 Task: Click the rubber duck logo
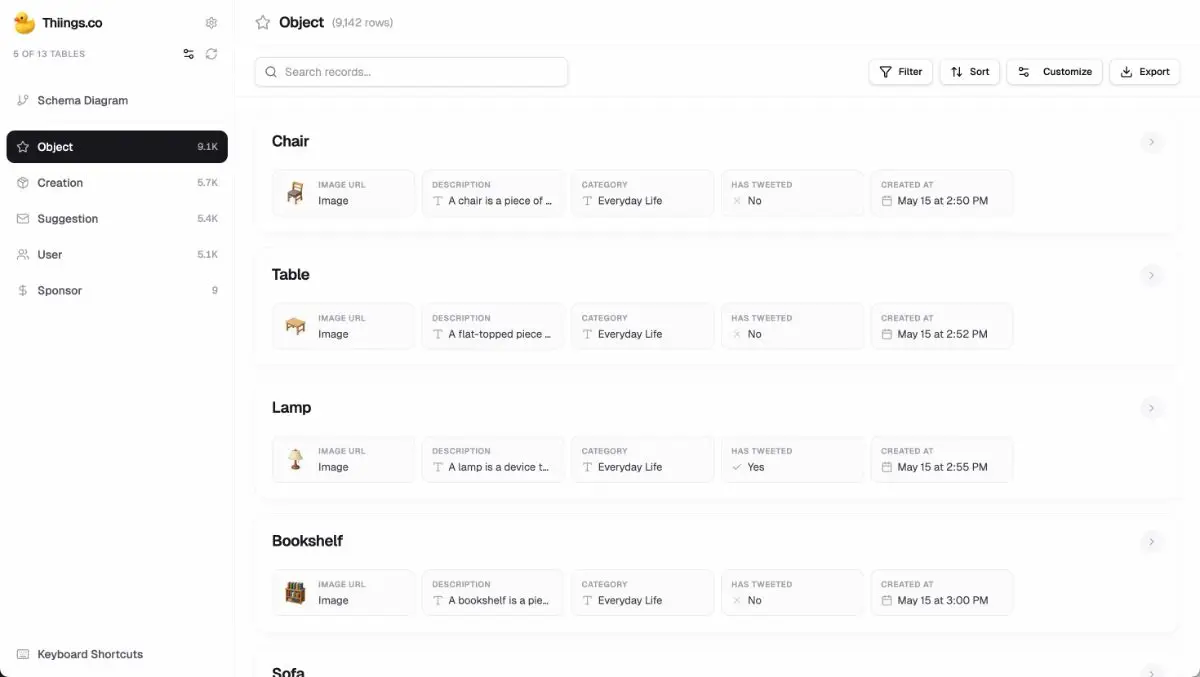(24, 23)
